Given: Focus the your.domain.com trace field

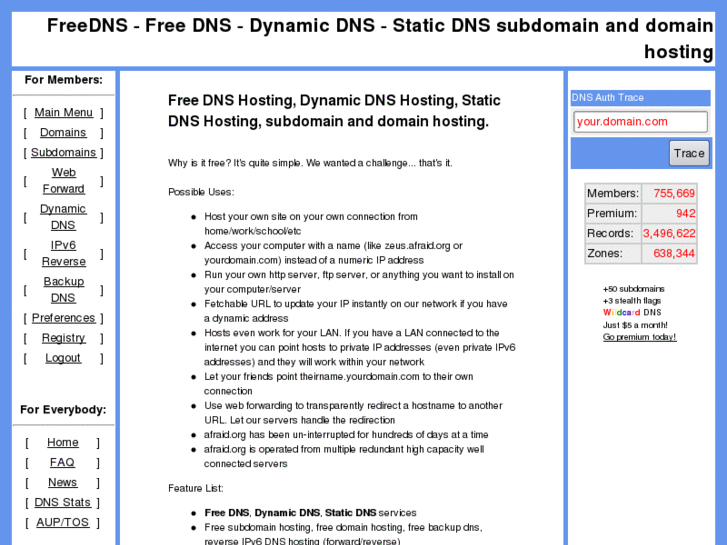Looking at the screenshot, I should pos(640,122).
